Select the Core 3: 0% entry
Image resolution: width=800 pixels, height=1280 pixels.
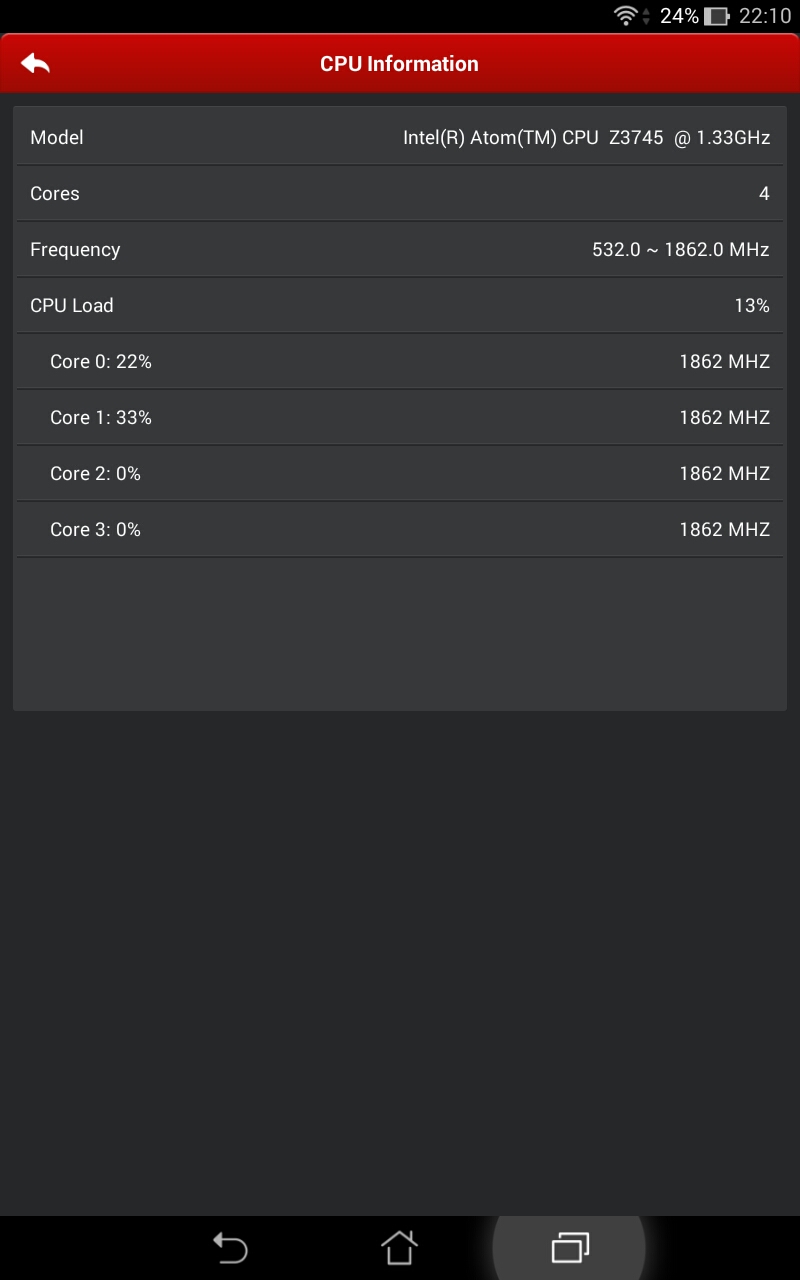400,529
